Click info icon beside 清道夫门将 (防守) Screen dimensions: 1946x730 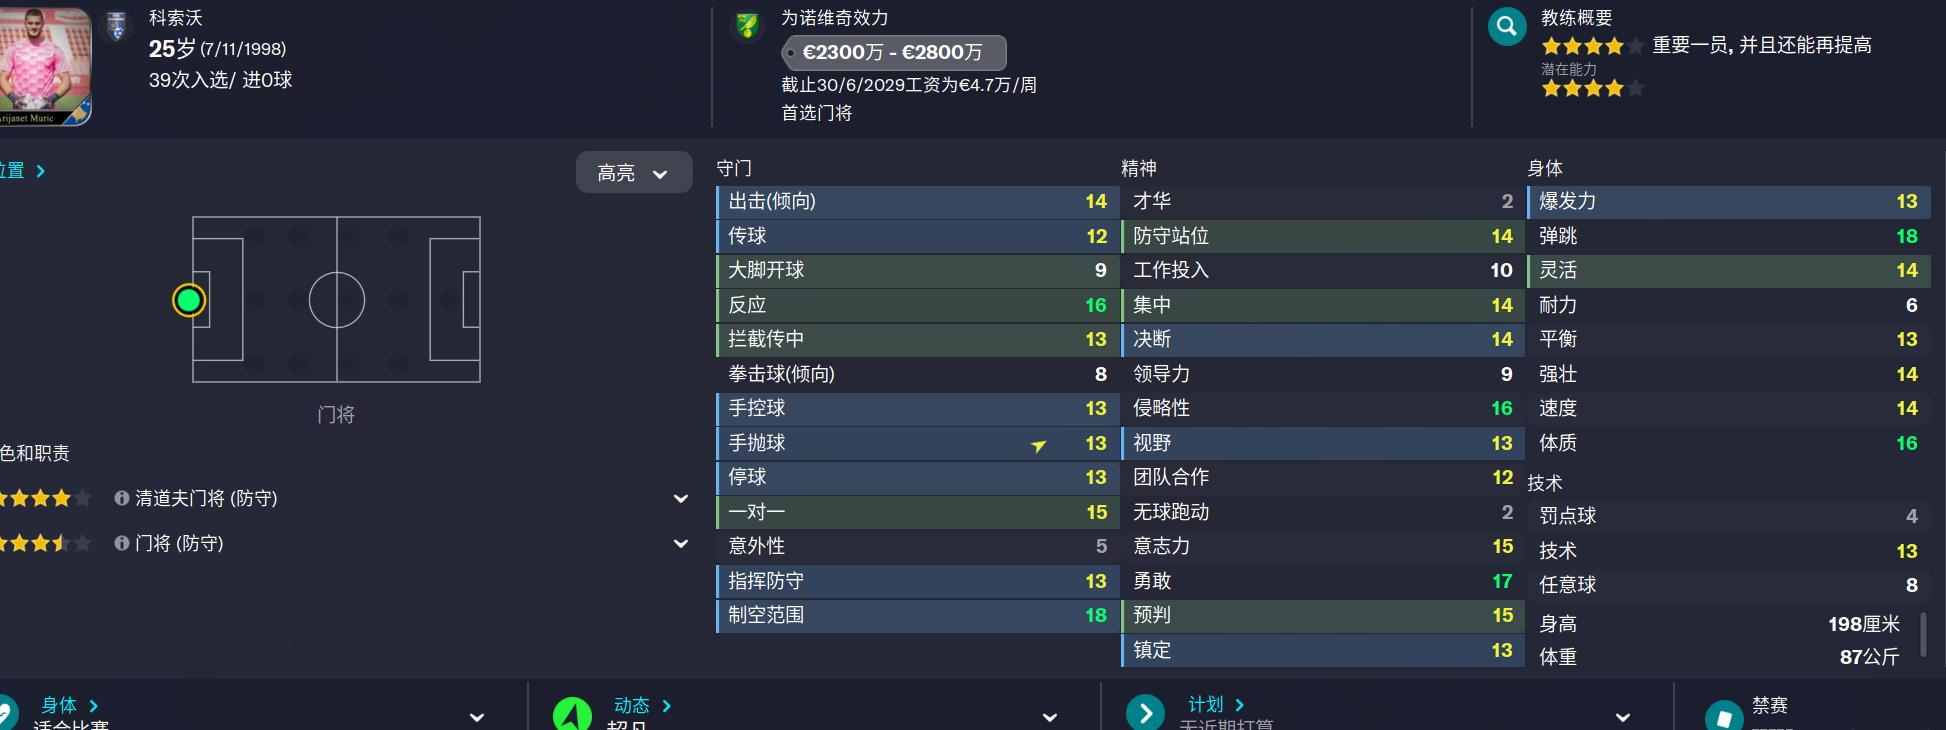coord(122,498)
